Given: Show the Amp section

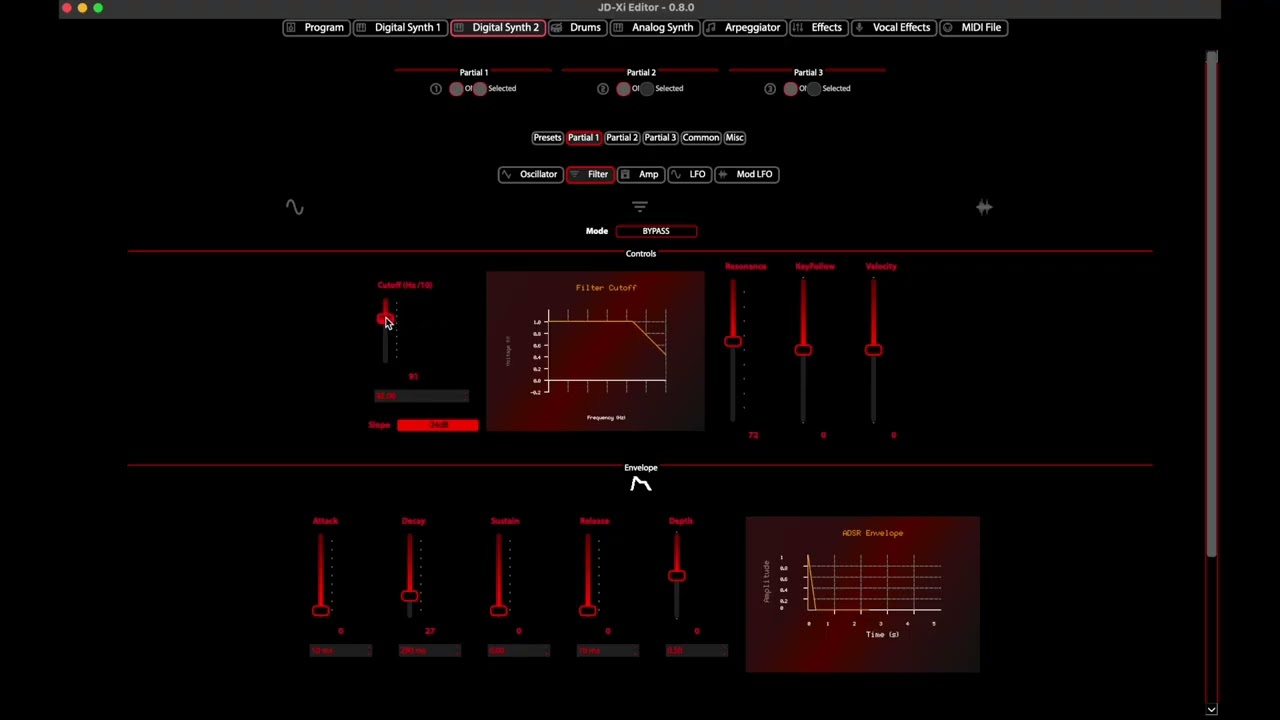Looking at the screenshot, I should point(640,175).
